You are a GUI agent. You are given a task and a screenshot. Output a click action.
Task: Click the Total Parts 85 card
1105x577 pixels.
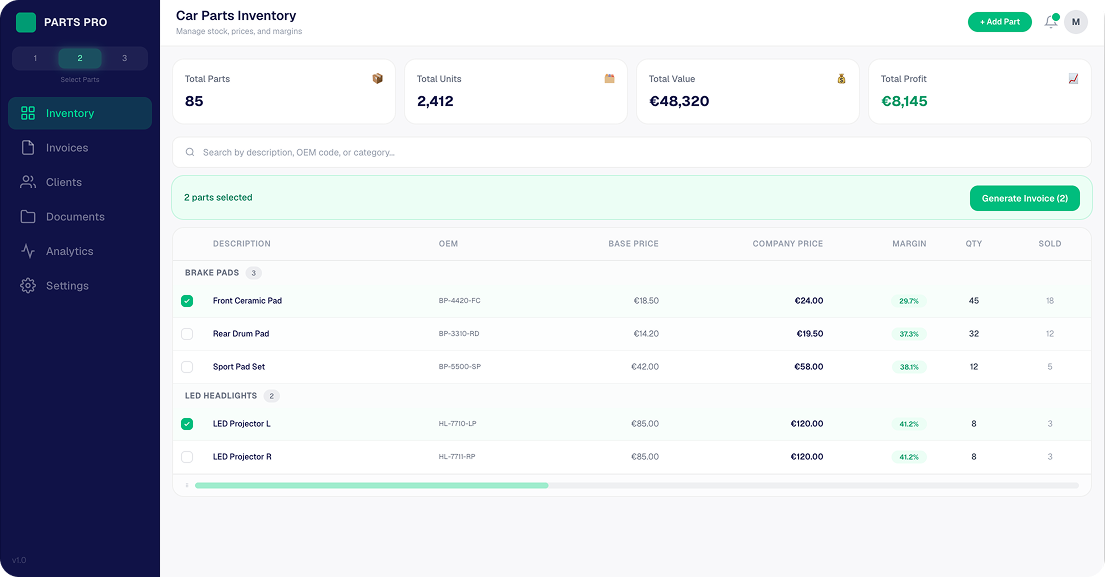[283, 92]
